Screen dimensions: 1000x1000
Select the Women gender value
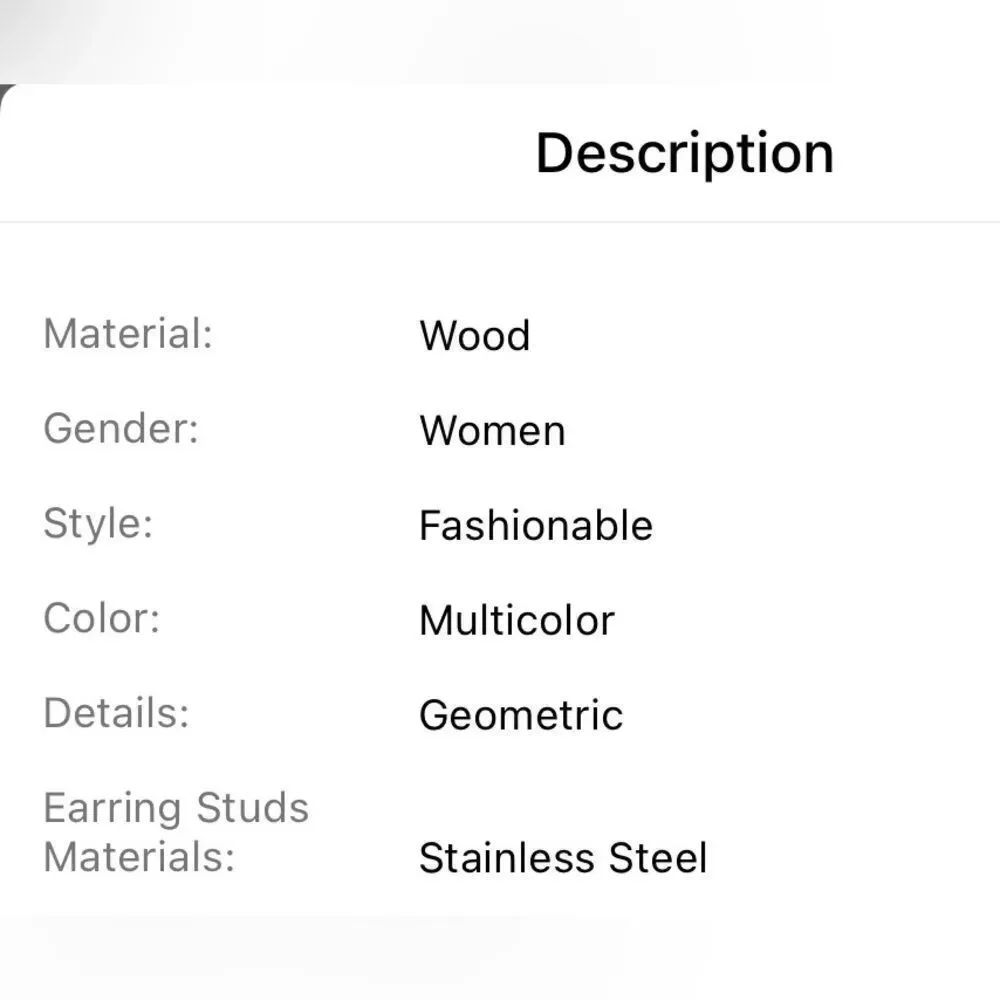click(x=492, y=431)
